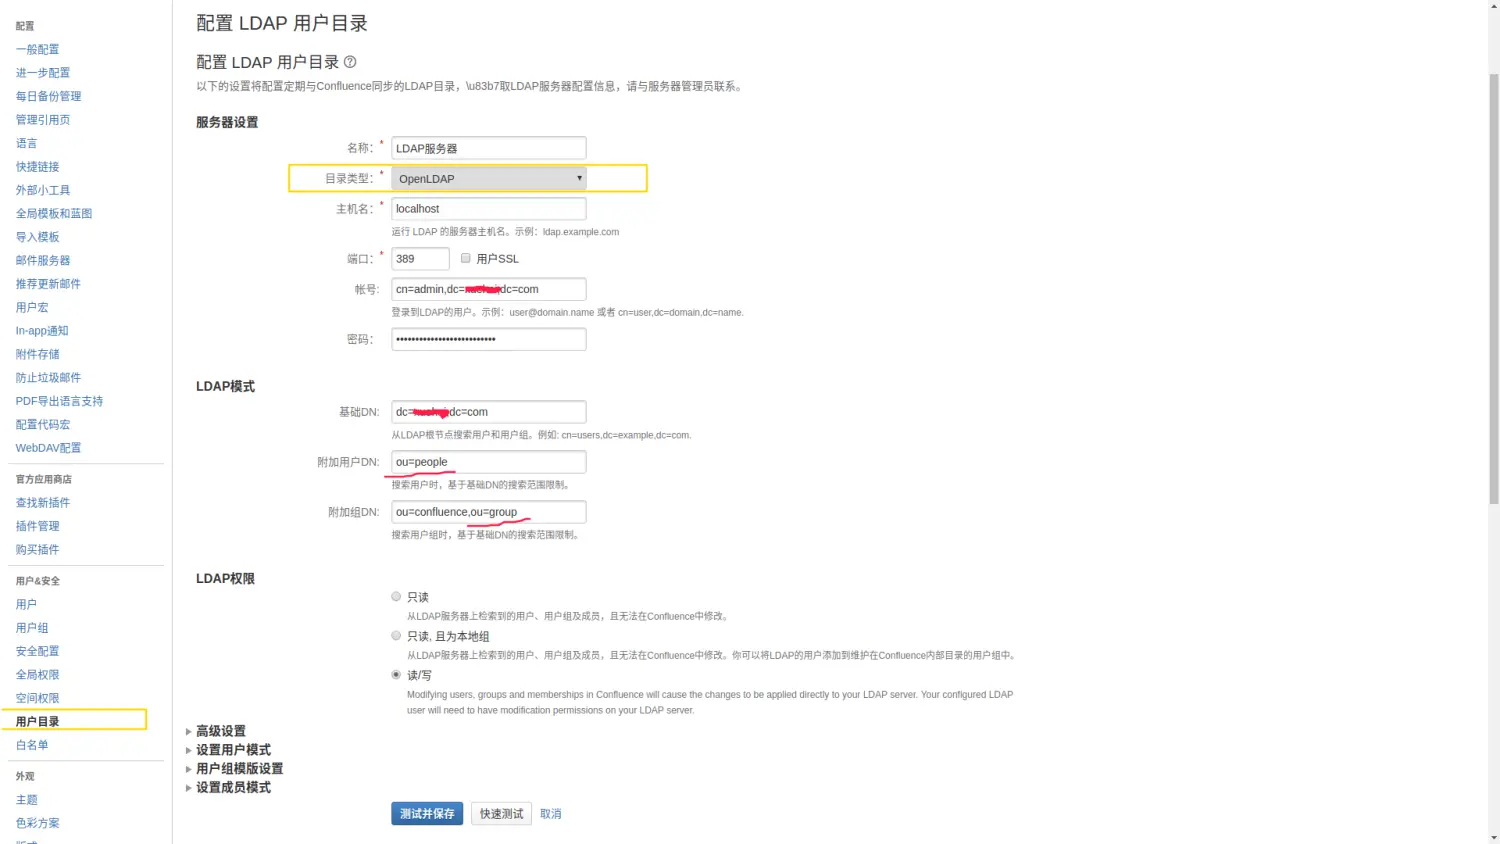The image size is (1500, 844).
Task: Open 配置代码宏 in the sidebar
Action: coord(43,425)
